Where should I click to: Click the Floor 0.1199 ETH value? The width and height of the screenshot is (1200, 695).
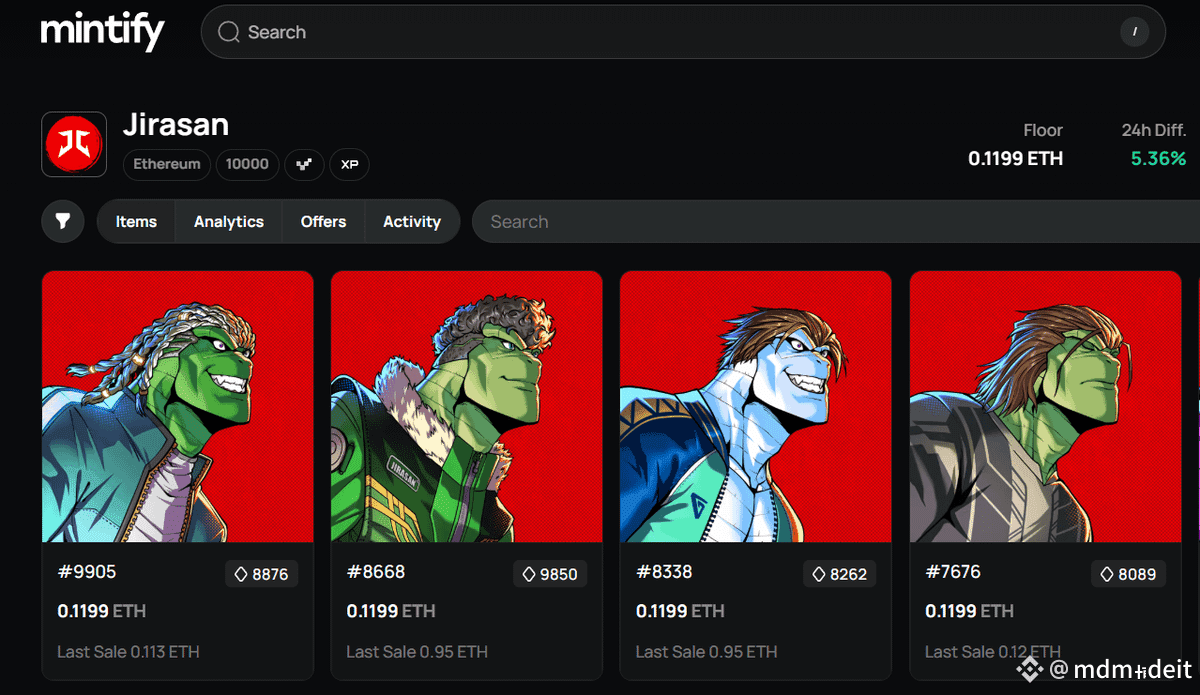pyautogui.click(x=1015, y=159)
